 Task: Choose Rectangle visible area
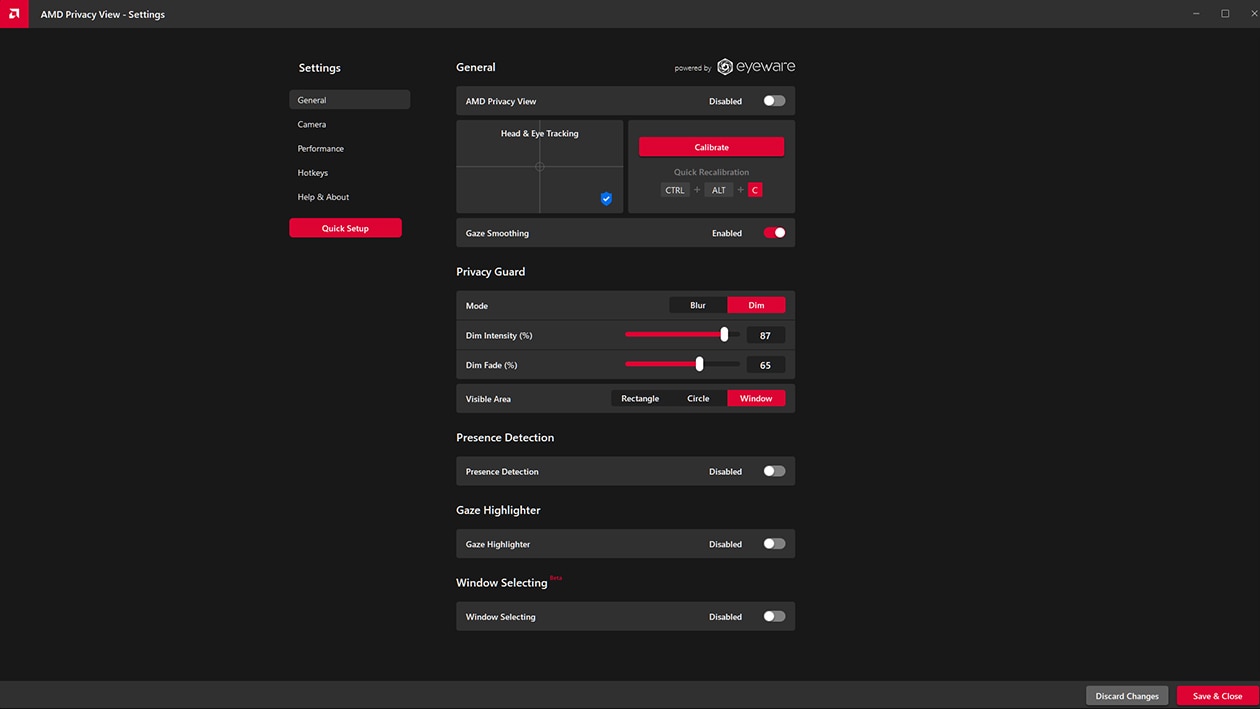[x=640, y=398]
